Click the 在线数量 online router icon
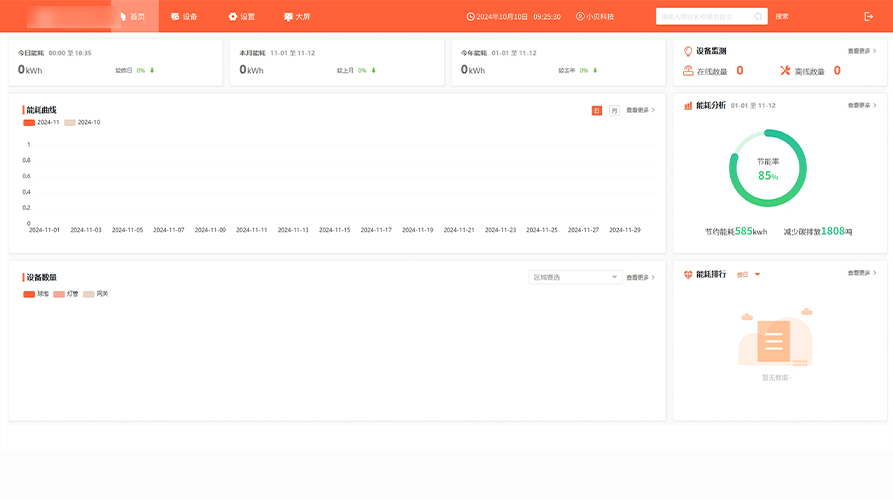893x500 pixels. [x=688, y=71]
